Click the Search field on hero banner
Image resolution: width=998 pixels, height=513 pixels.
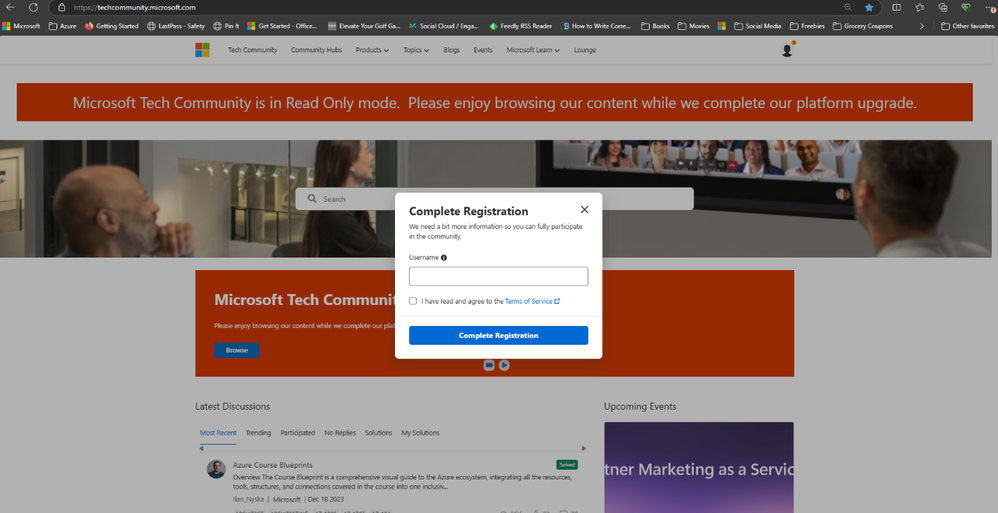click(x=495, y=199)
